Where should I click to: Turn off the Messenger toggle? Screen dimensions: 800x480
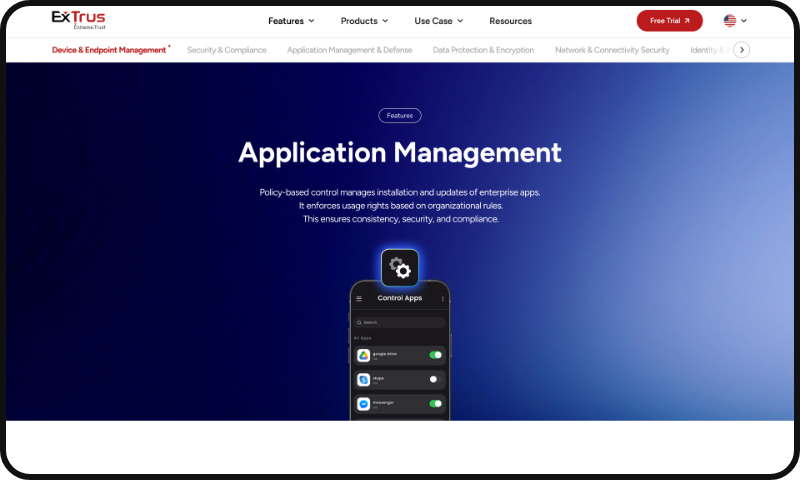click(435, 403)
